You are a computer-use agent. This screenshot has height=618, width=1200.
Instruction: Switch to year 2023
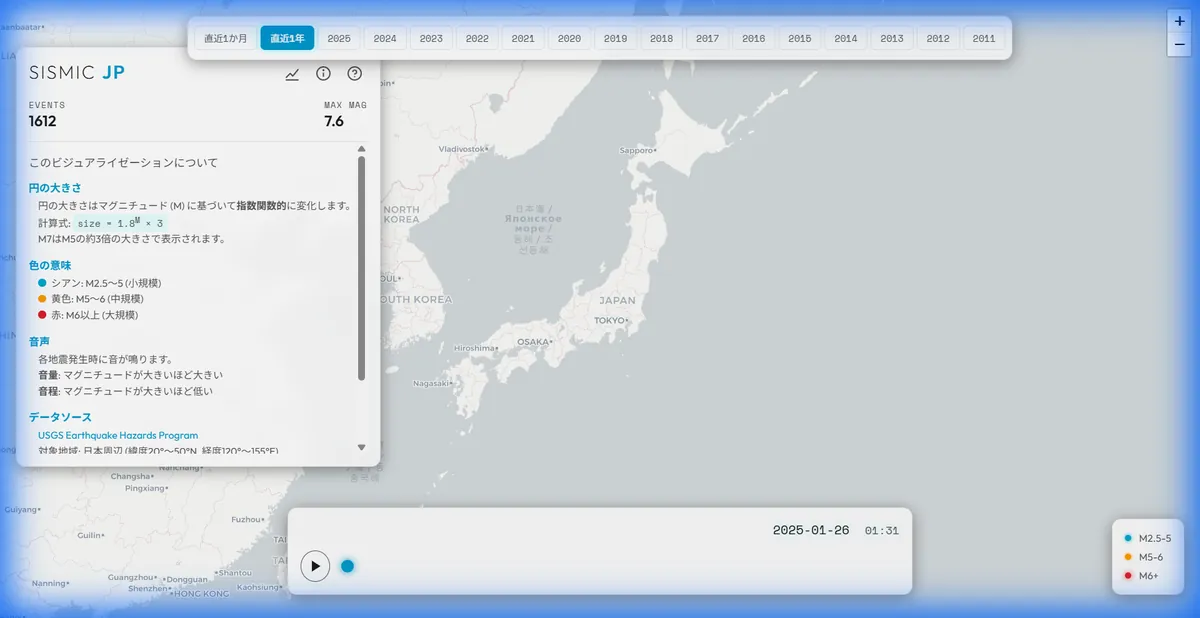431,38
